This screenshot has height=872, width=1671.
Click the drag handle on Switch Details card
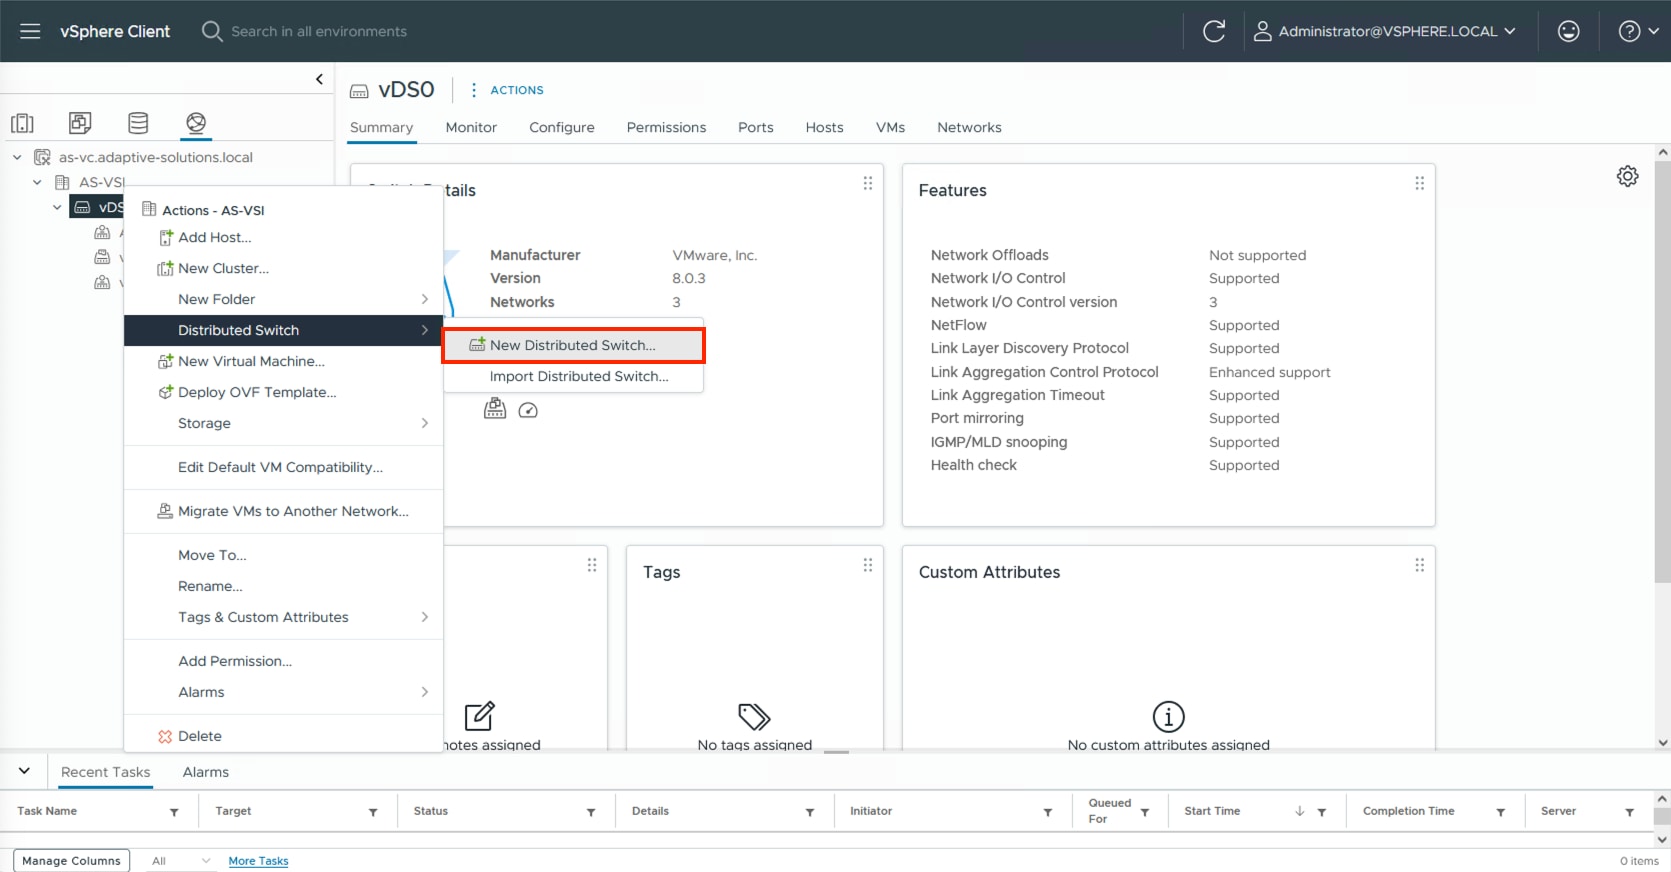tap(868, 183)
